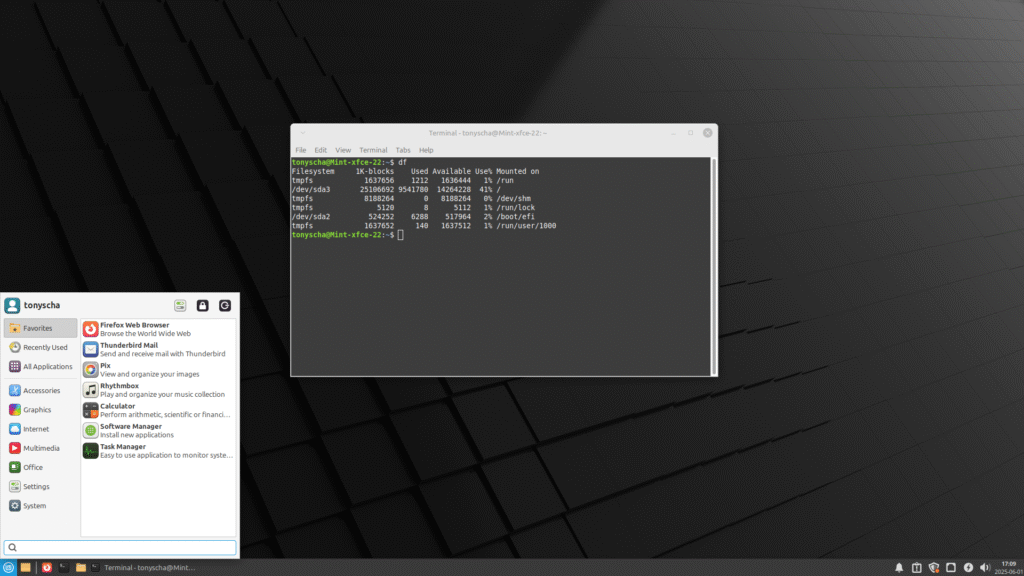The width and height of the screenshot is (1024, 576).
Task: Open the terminal window menu chevron
Action: (x=302, y=133)
